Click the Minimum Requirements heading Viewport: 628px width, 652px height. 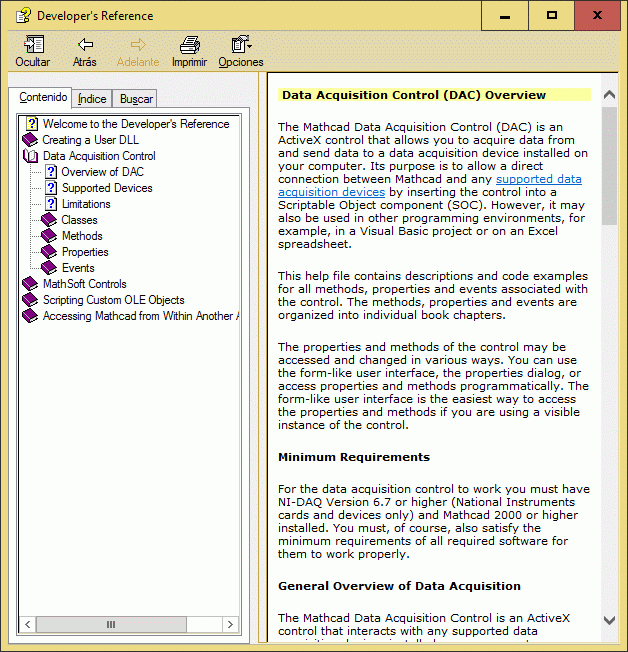point(354,457)
